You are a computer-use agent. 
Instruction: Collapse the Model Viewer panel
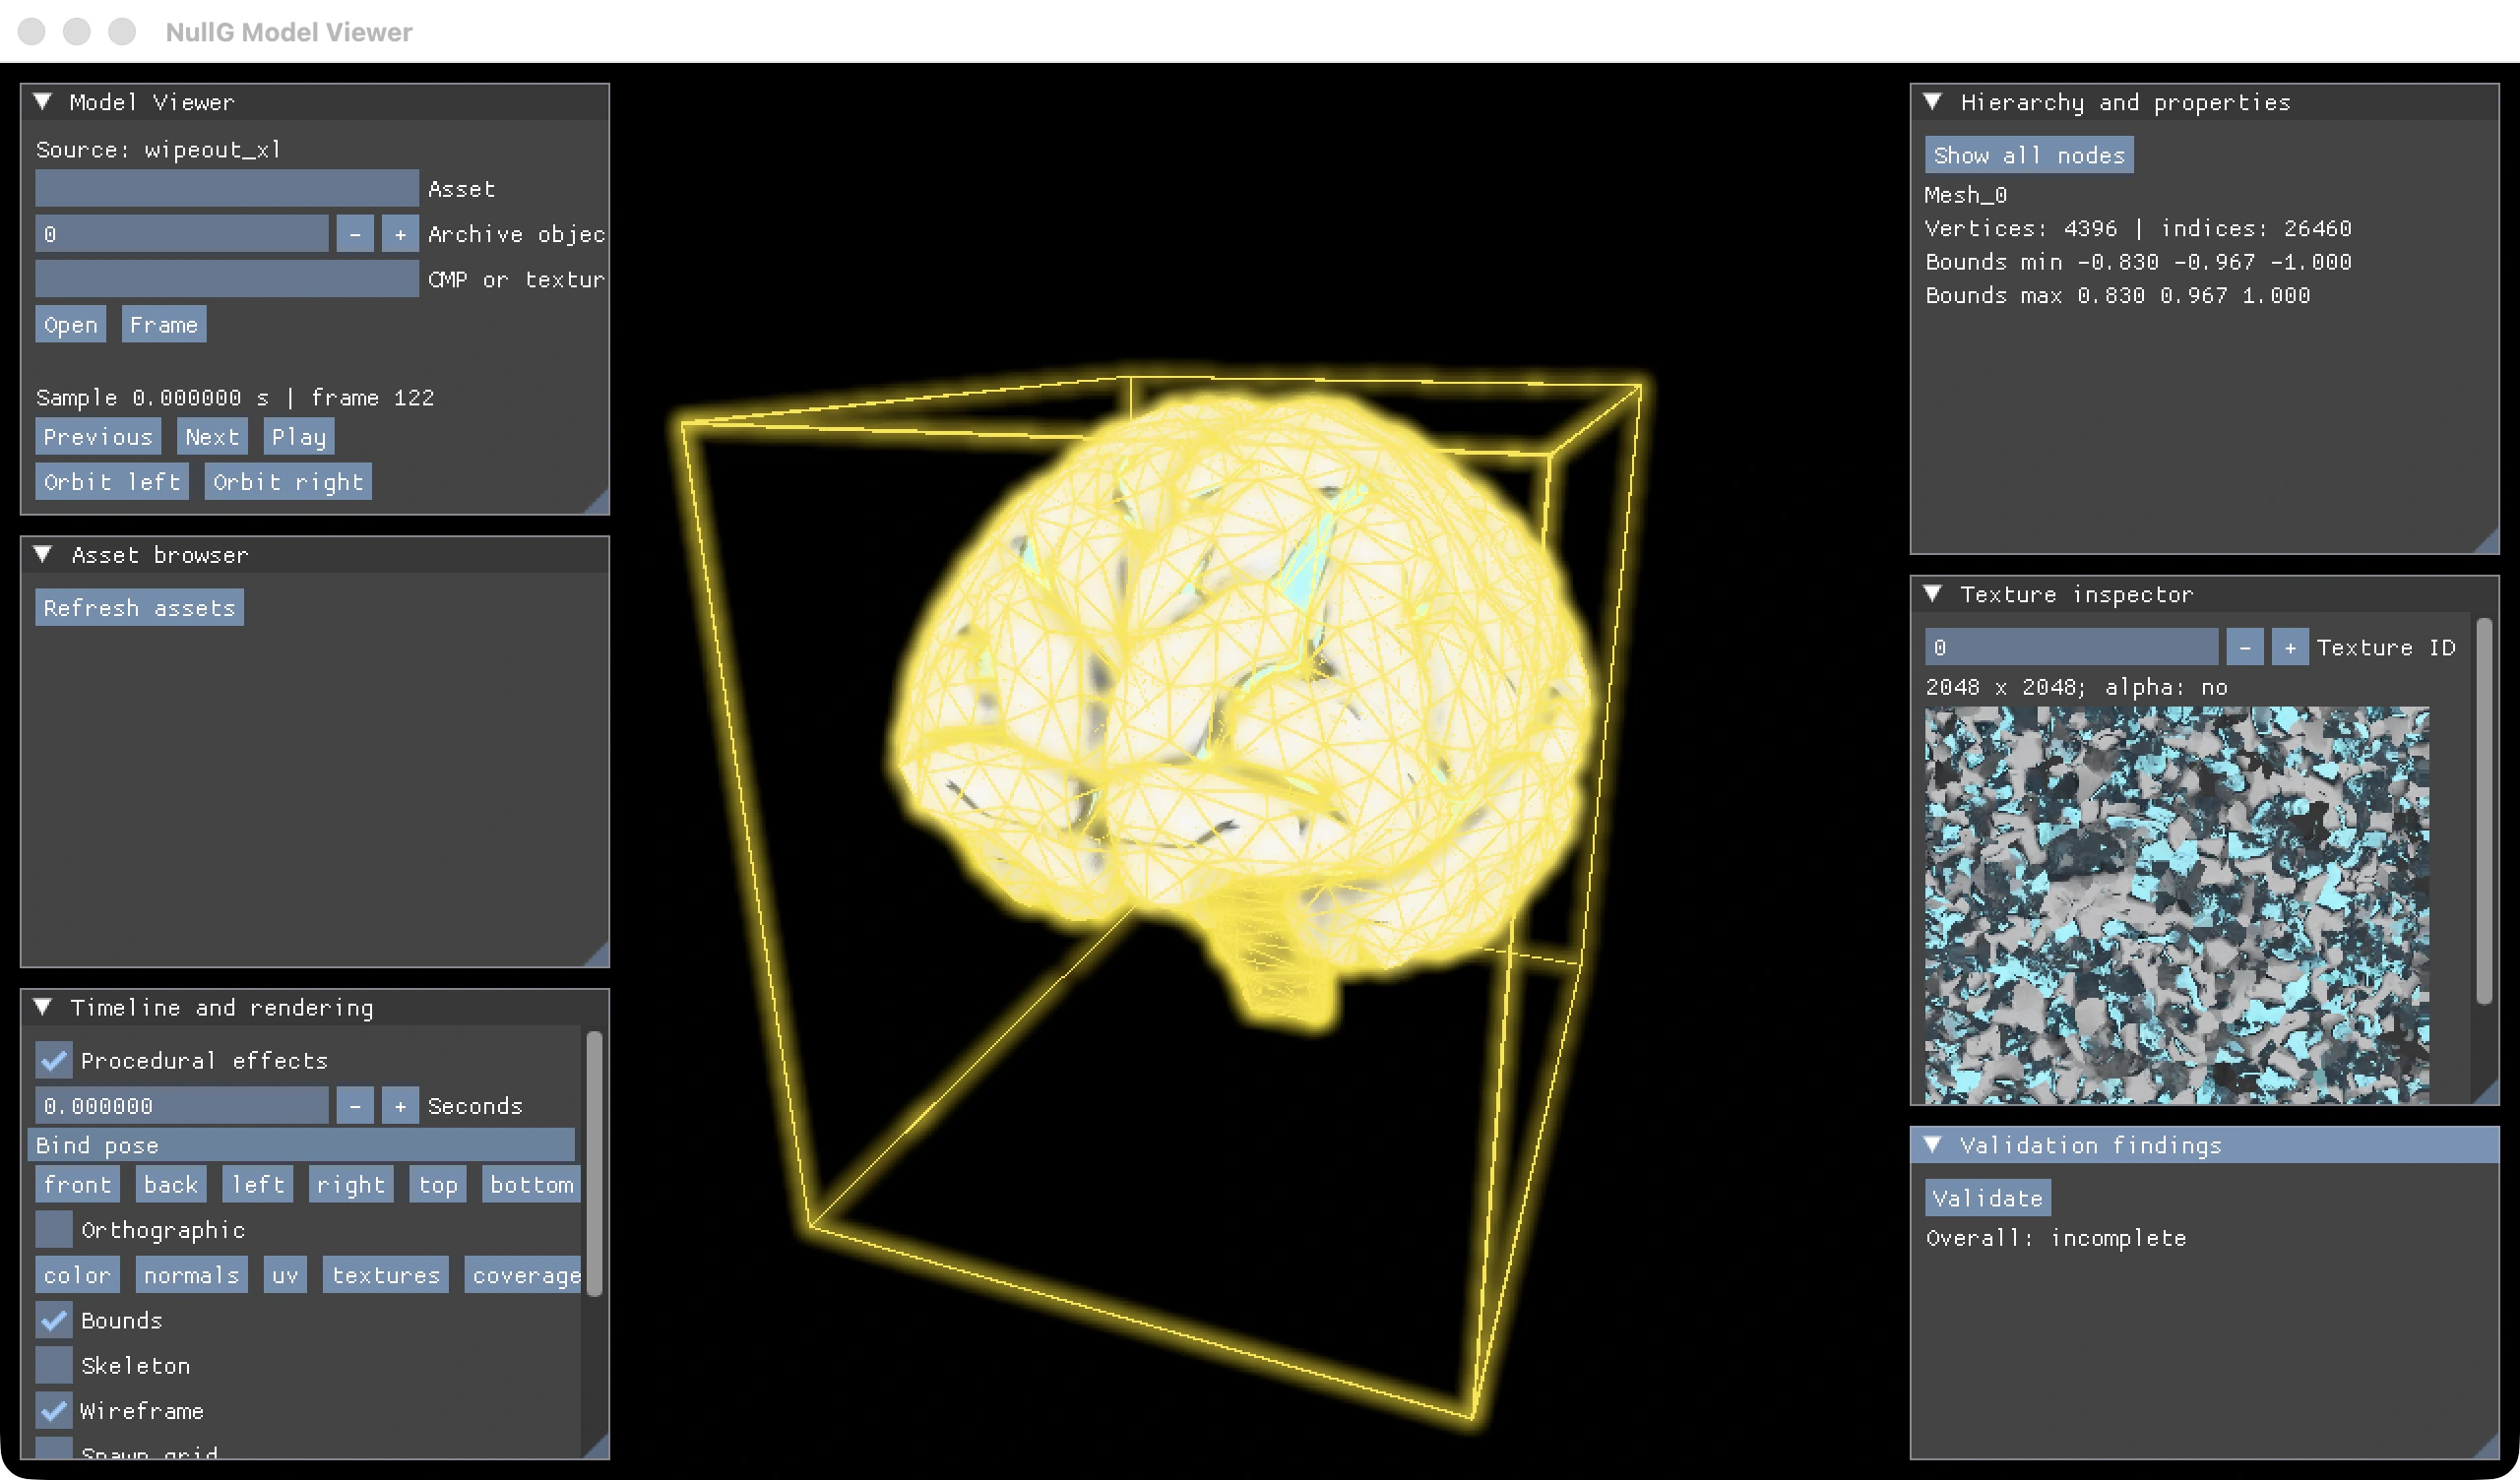(x=43, y=102)
